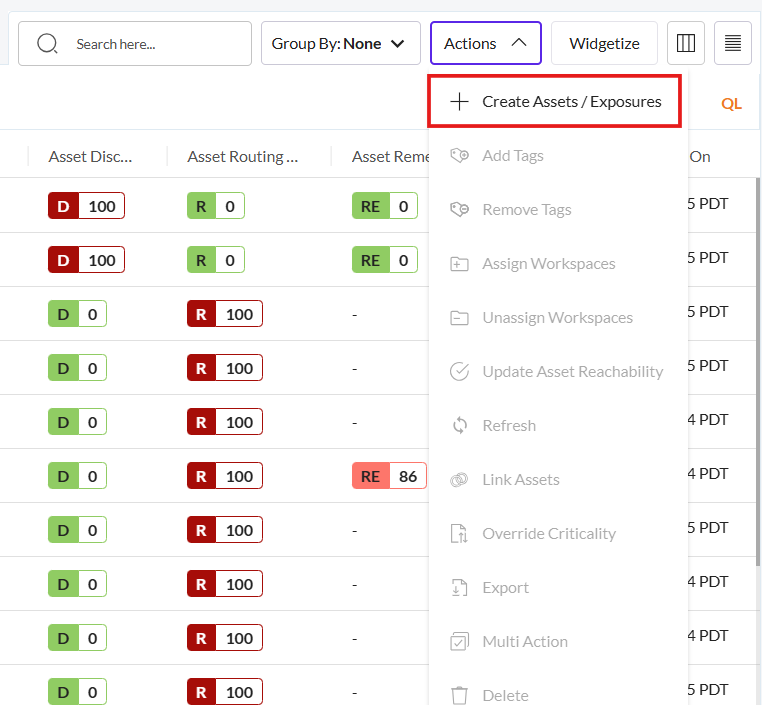Click the Unassign Workspaces folder icon
Screen dimensions: 762x705
coord(459,318)
